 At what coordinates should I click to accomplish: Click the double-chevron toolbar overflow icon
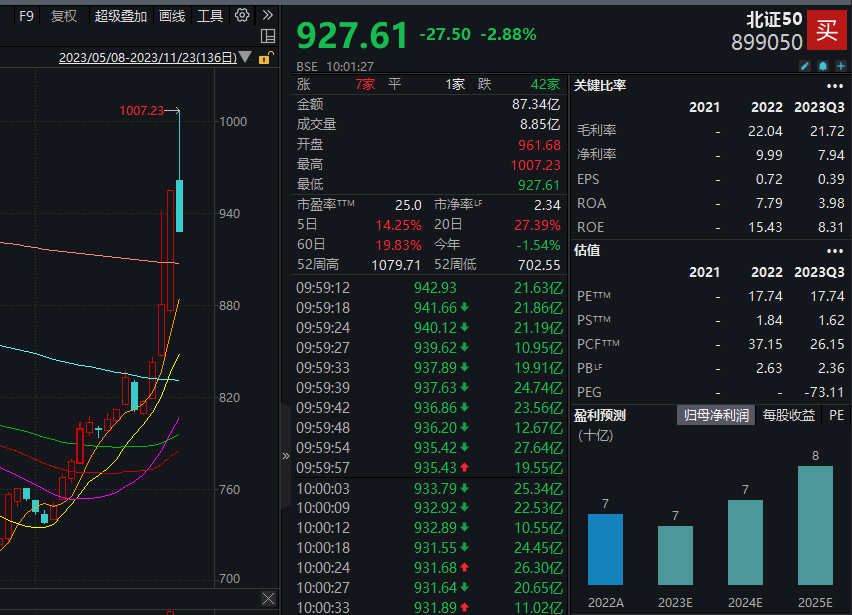pyautogui.click(x=267, y=16)
